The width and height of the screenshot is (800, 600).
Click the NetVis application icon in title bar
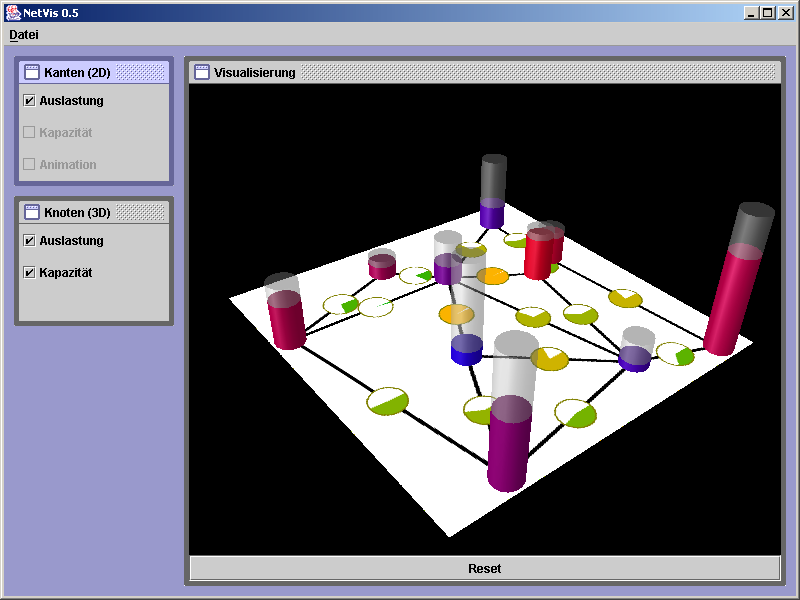pos(13,13)
